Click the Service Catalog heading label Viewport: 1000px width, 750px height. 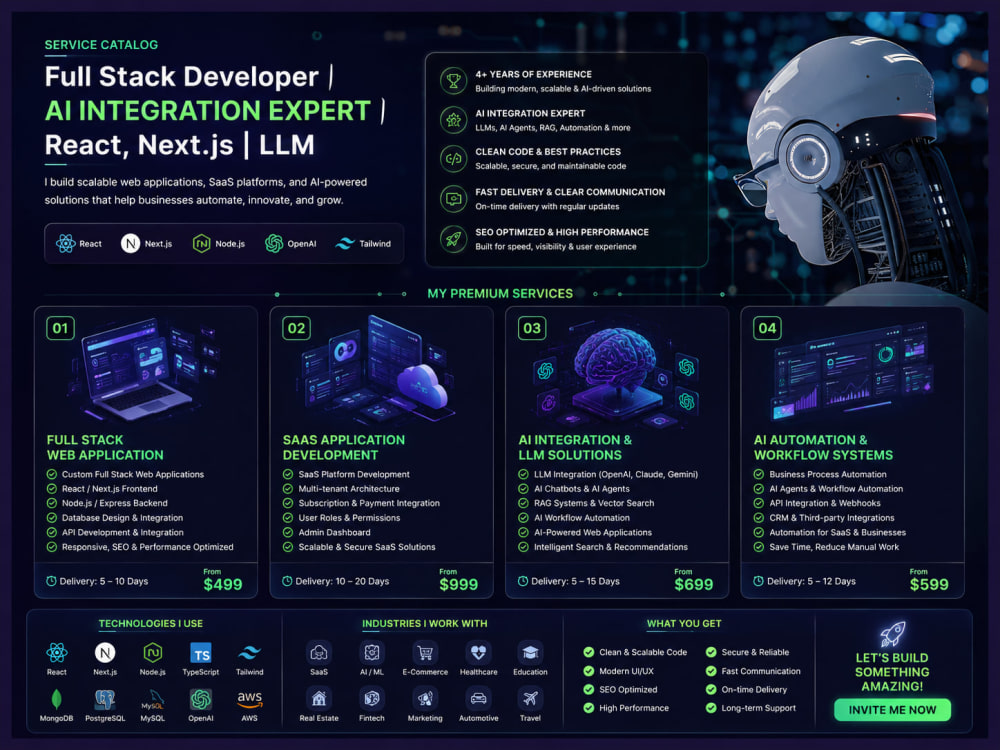[101, 45]
